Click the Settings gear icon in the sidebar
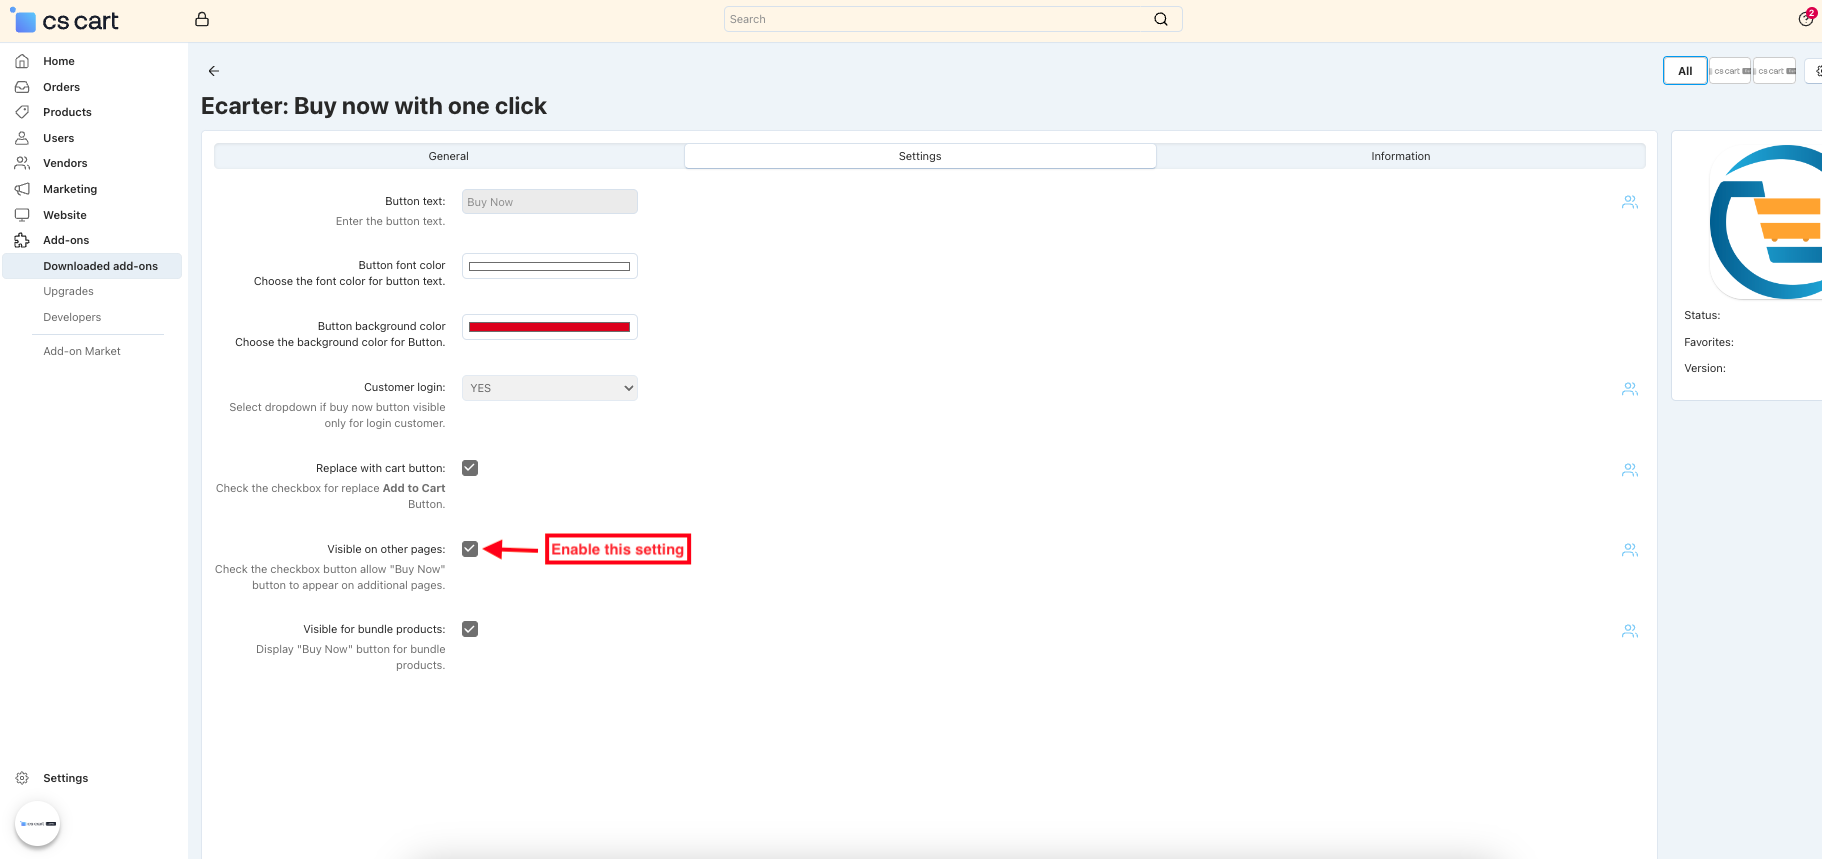This screenshot has height=859, width=1822. click(x=22, y=778)
